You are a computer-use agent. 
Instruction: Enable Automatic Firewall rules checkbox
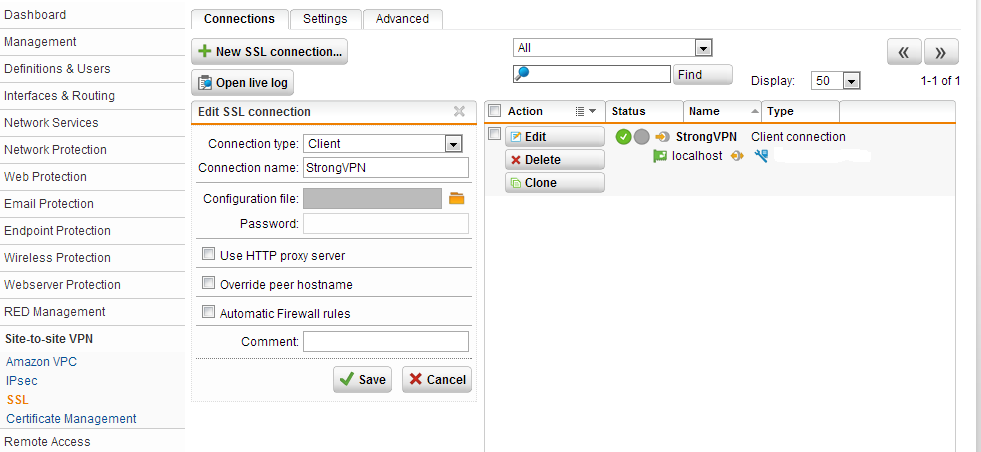pos(208,312)
